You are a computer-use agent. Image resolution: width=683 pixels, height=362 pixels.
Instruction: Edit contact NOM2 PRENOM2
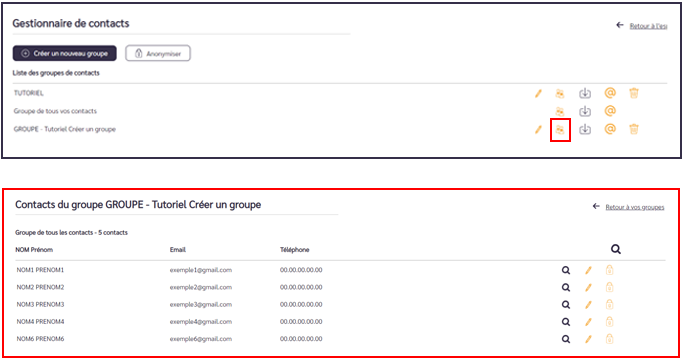click(x=588, y=288)
